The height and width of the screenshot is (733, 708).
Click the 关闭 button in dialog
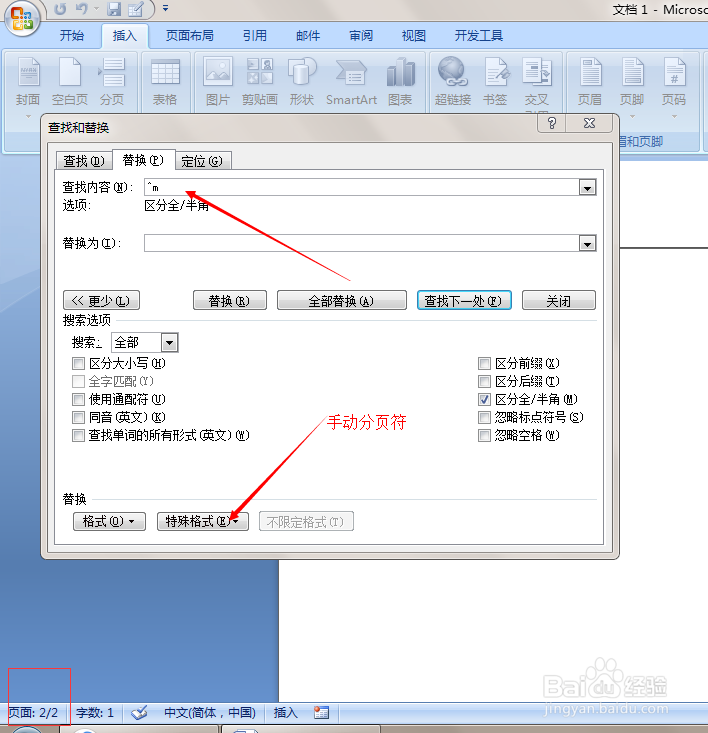click(559, 301)
